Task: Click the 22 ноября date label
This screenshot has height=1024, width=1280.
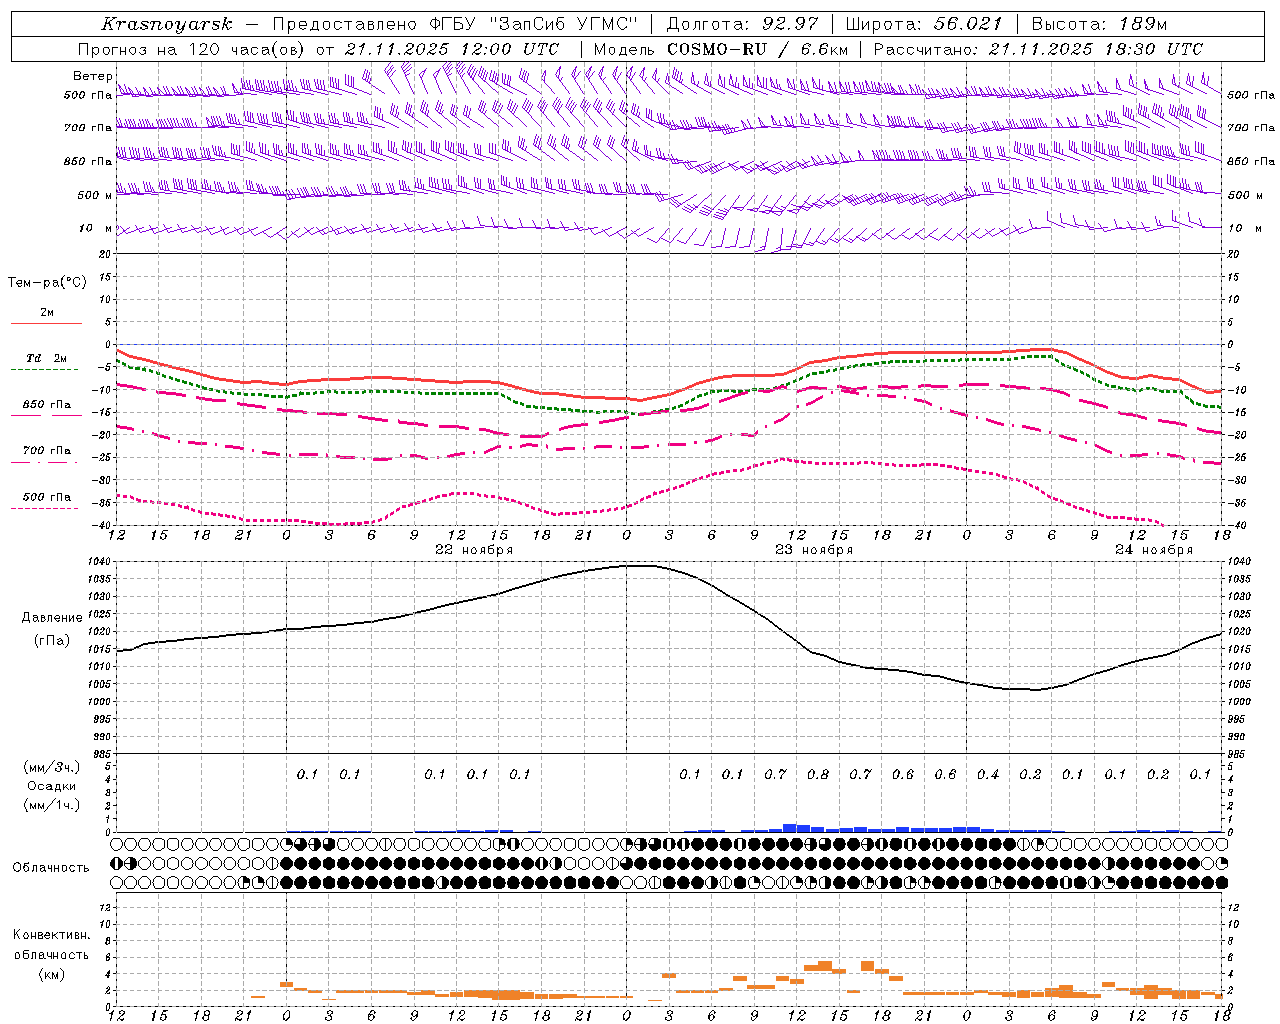Action: (x=473, y=550)
